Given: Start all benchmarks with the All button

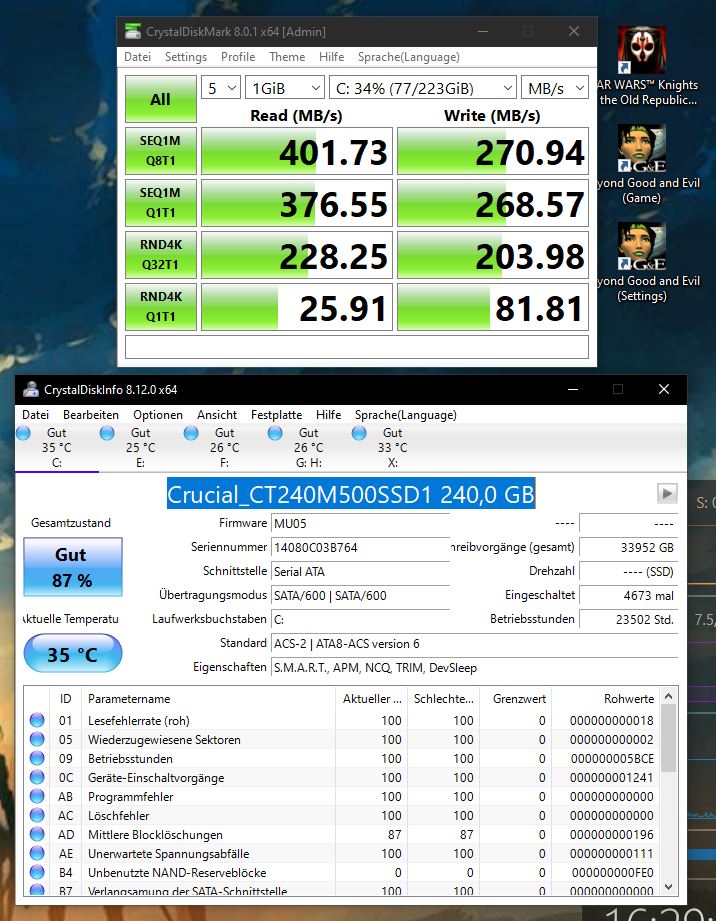Looking at the screenshot, I should coord(160,99).
